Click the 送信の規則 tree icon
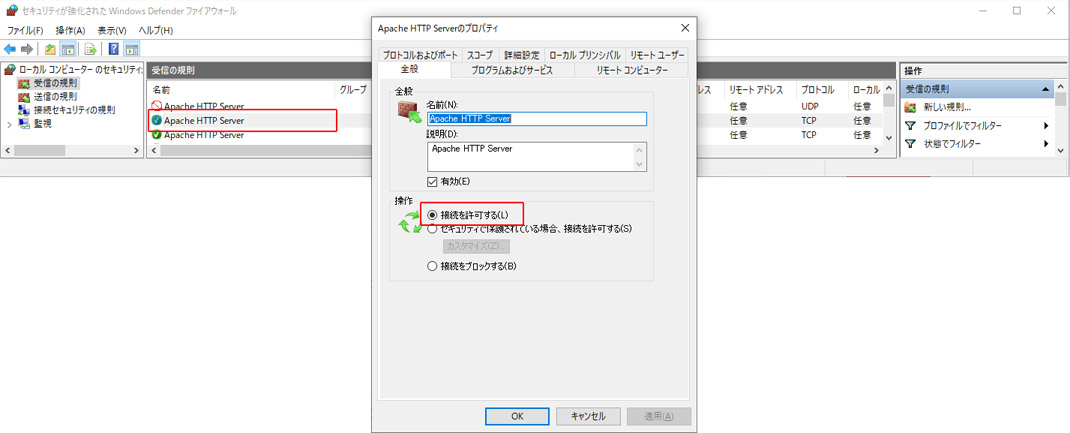The height and width of the screenshot is (433, 1070). (24, 97)
